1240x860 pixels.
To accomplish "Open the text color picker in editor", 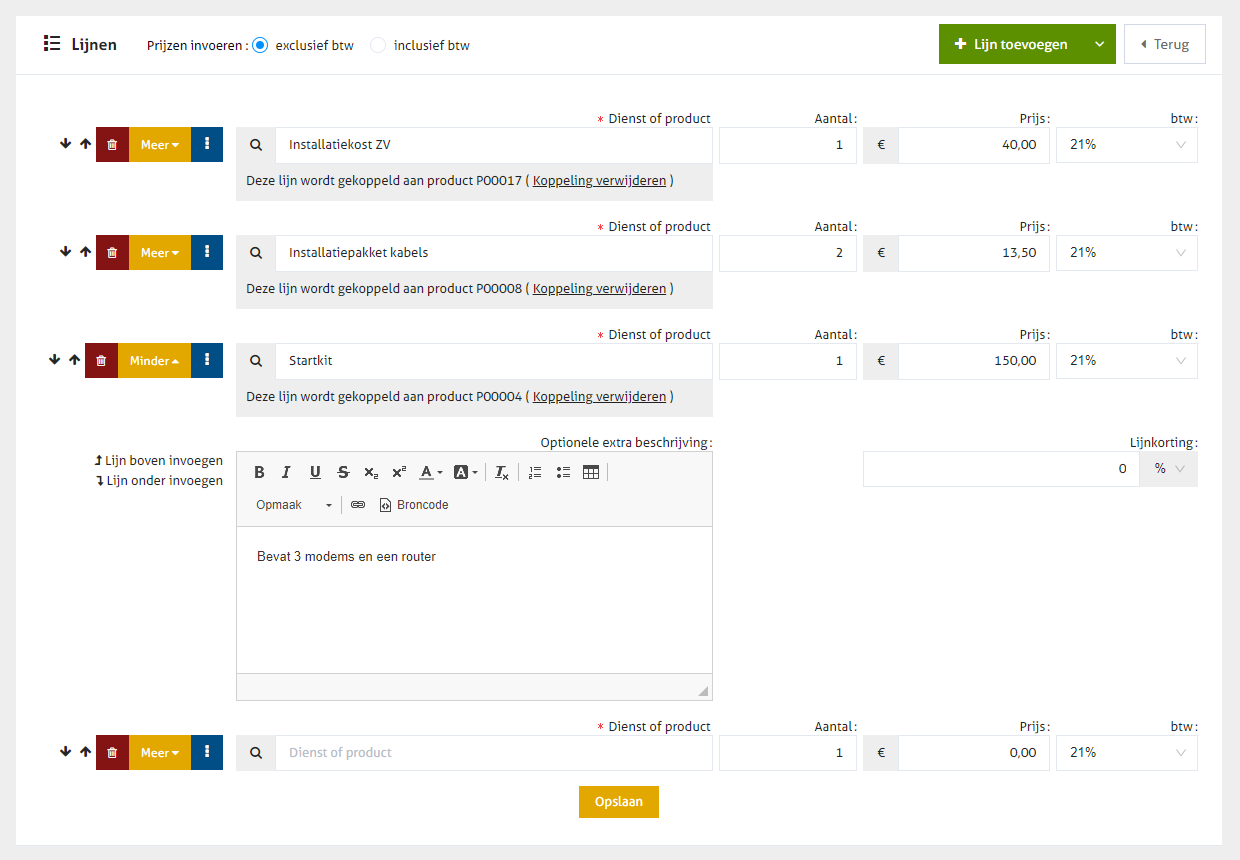I will 430,472.
